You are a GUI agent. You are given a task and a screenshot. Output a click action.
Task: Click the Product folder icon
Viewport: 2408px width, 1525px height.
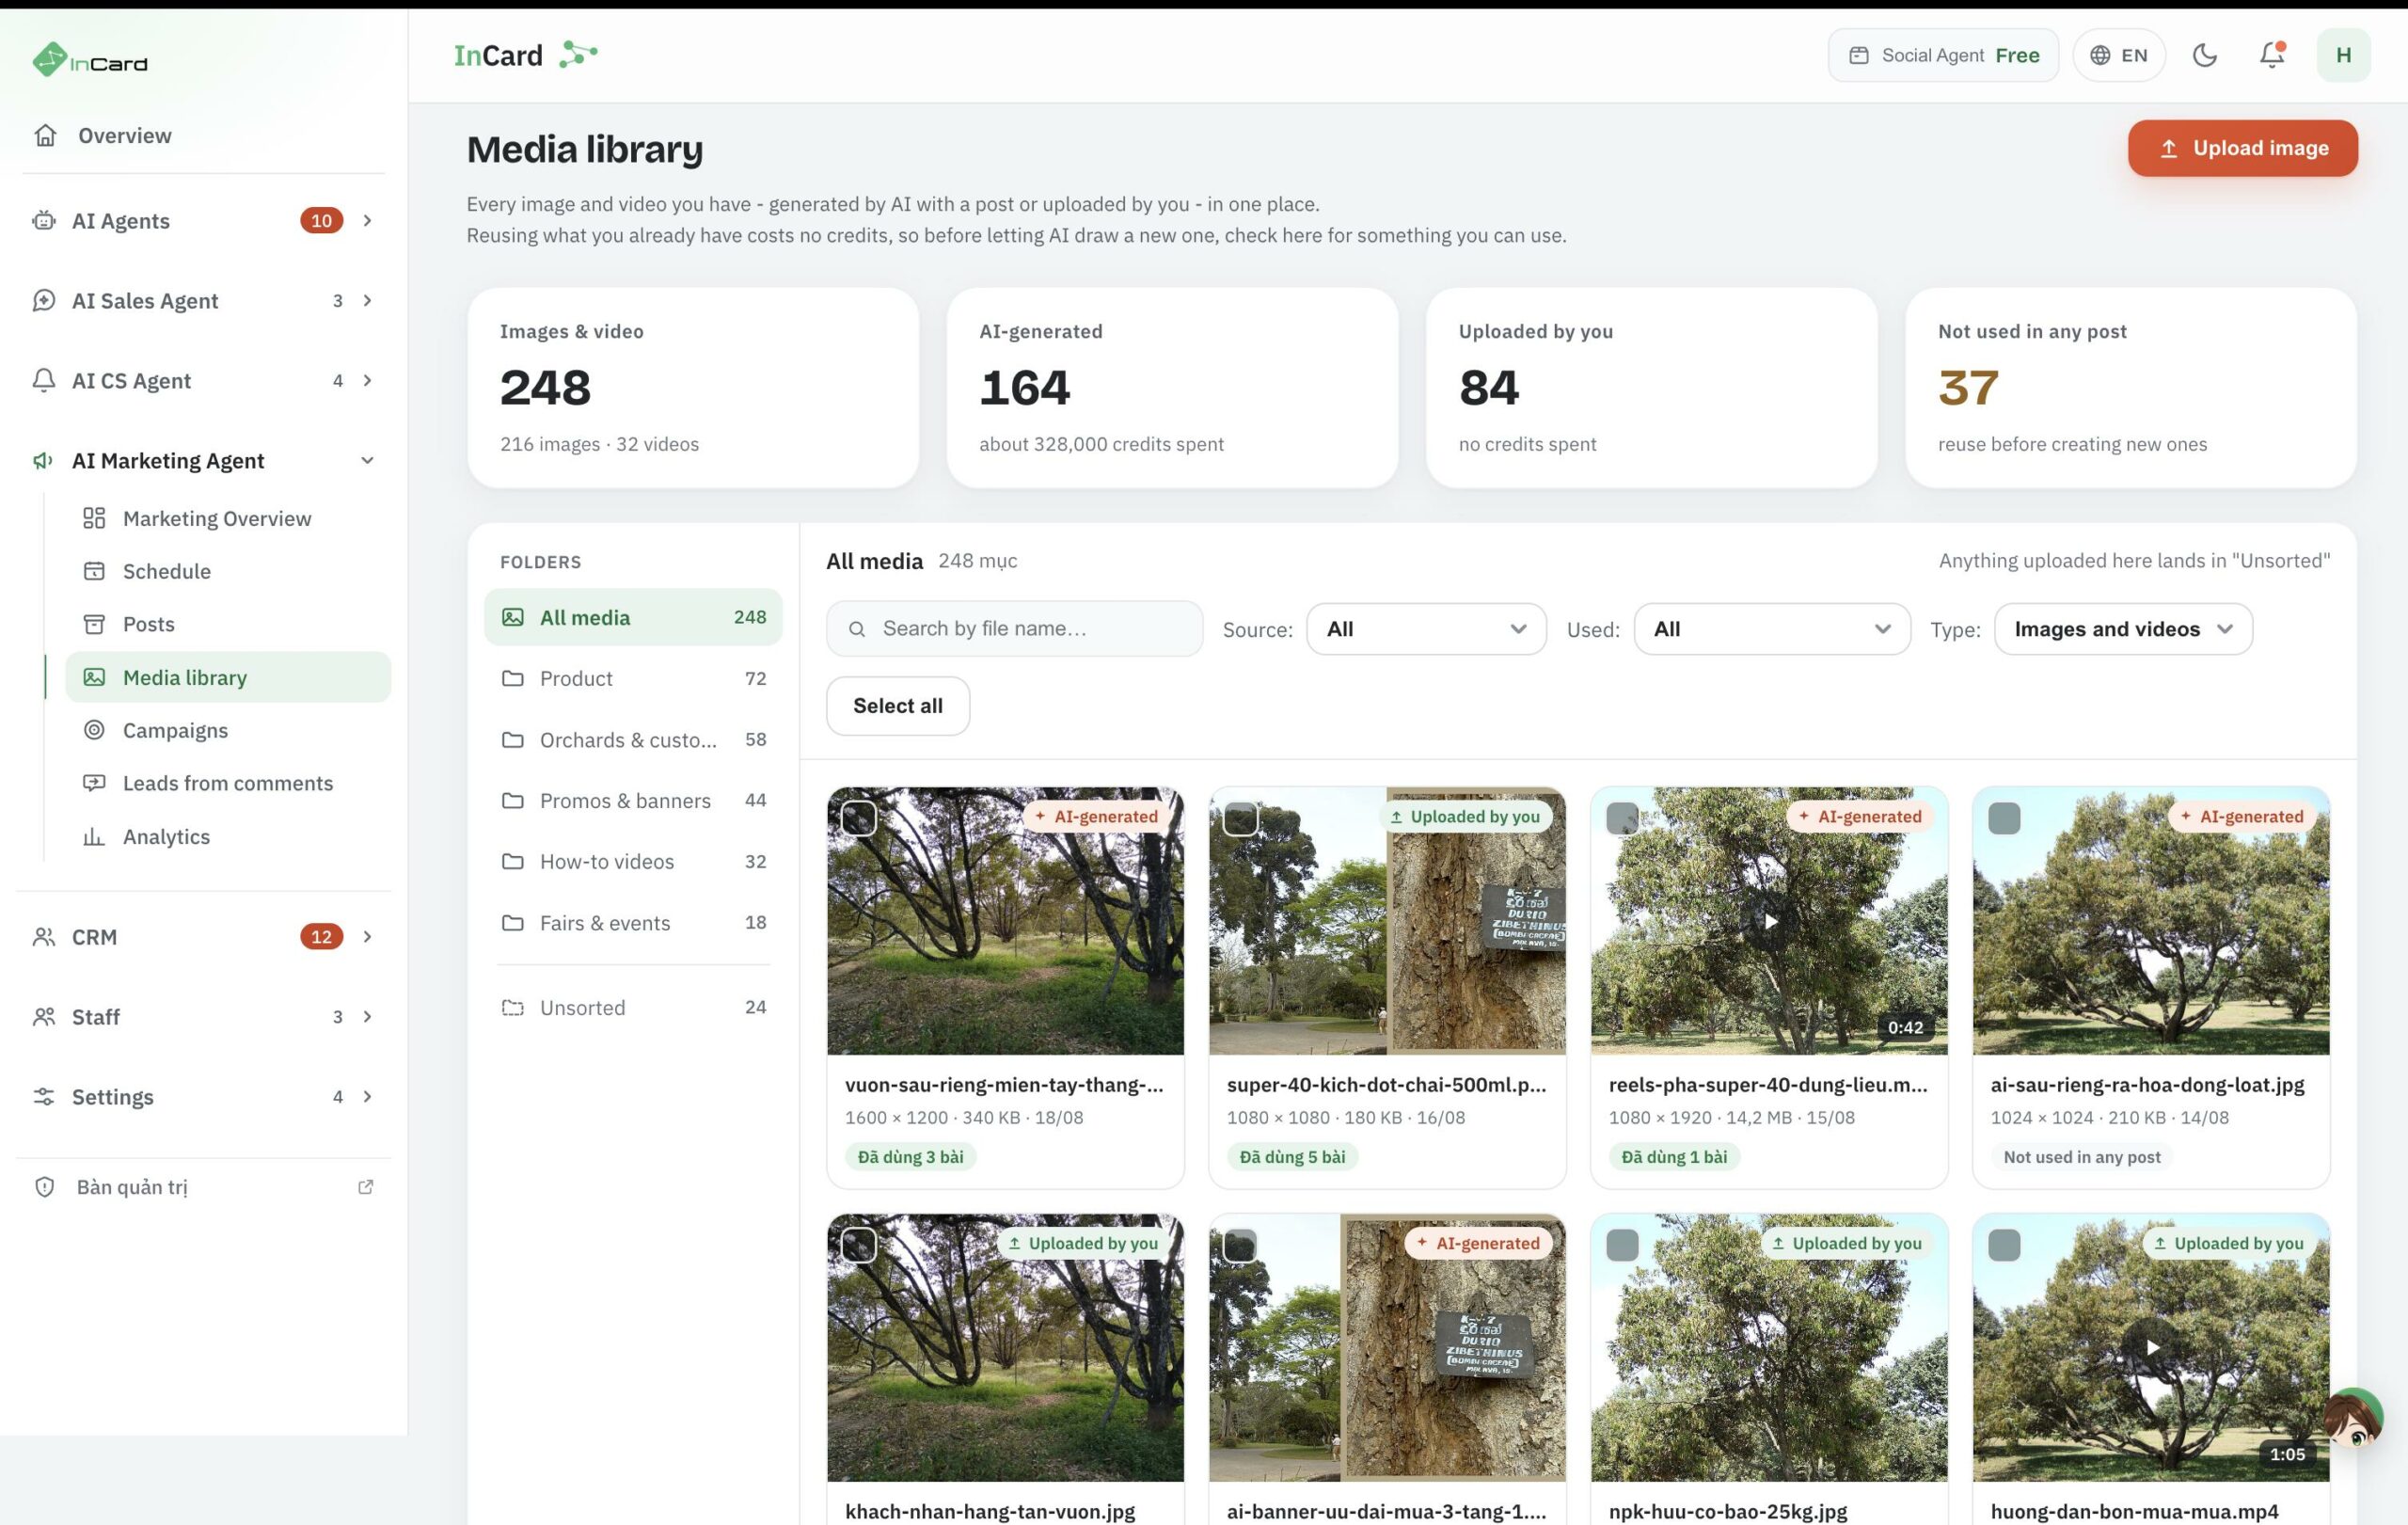click(513, 678)
